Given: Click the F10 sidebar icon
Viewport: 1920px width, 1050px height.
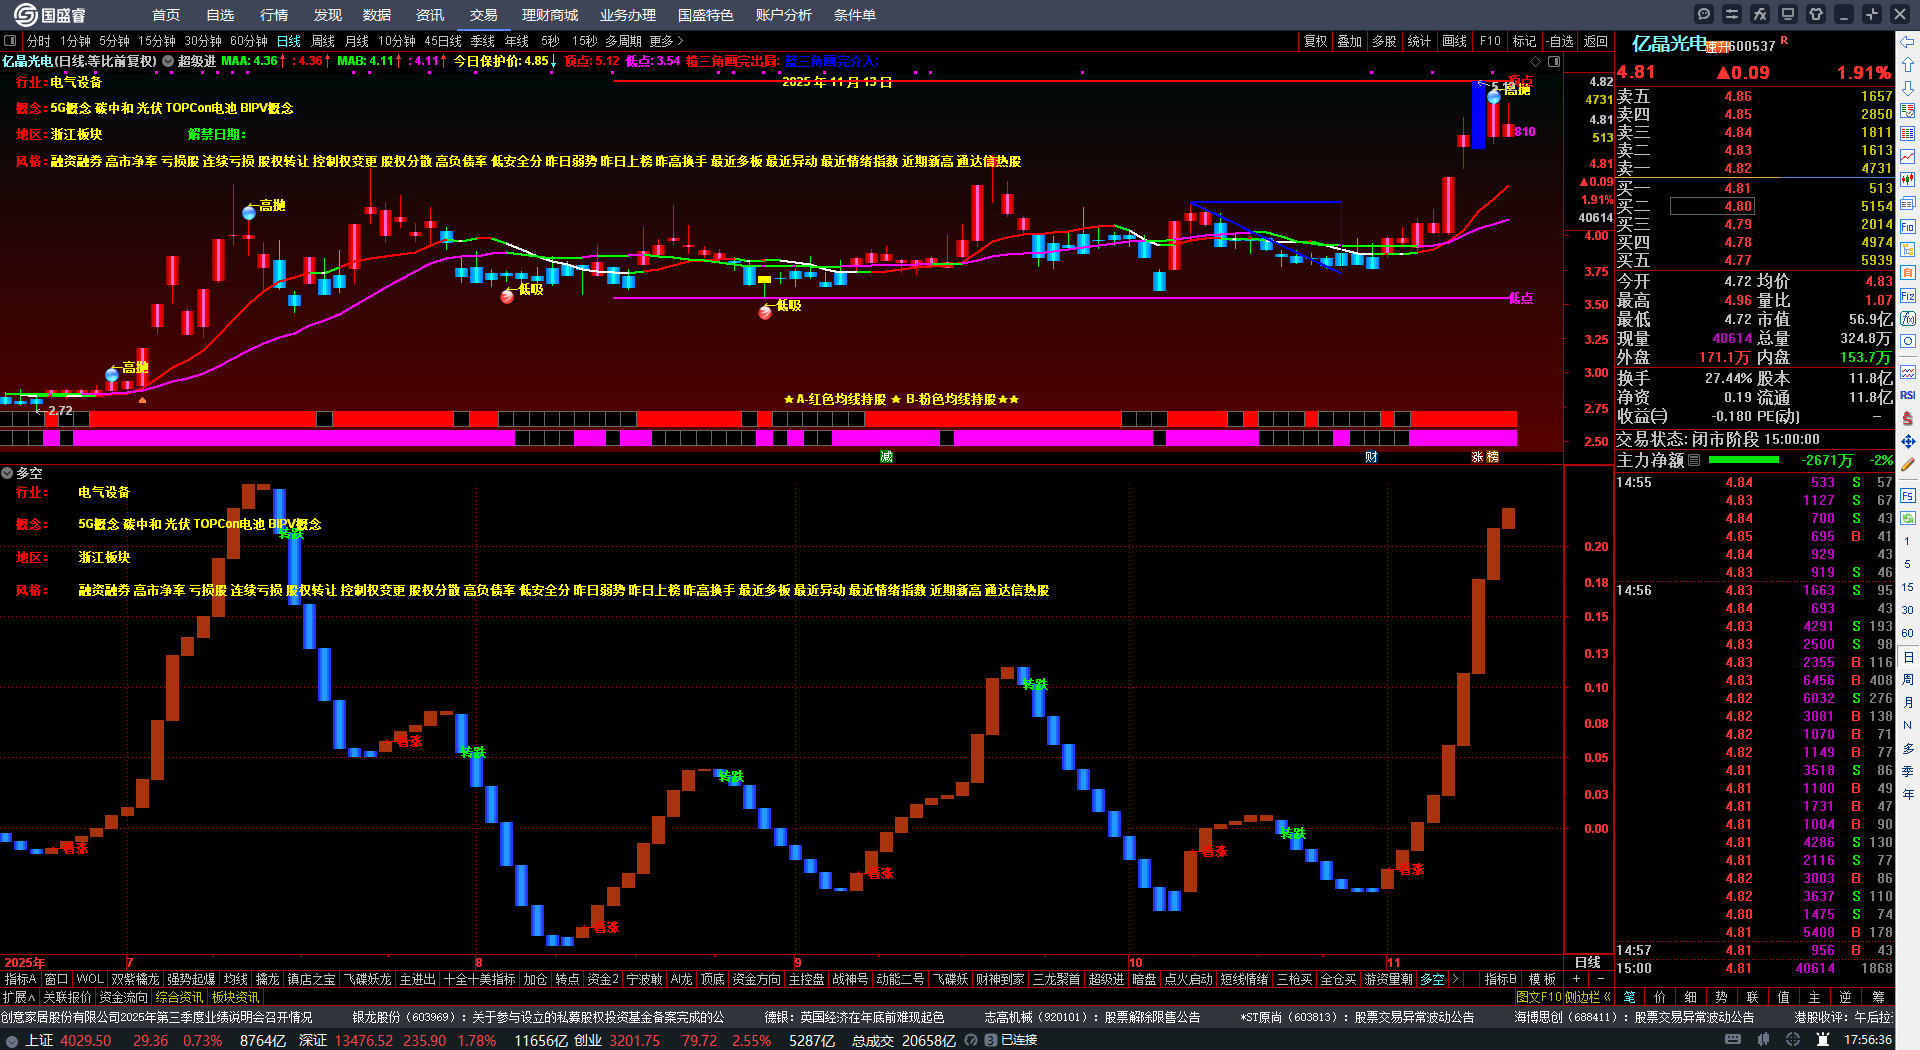Looking at the screenshot, I should 1908,226.
